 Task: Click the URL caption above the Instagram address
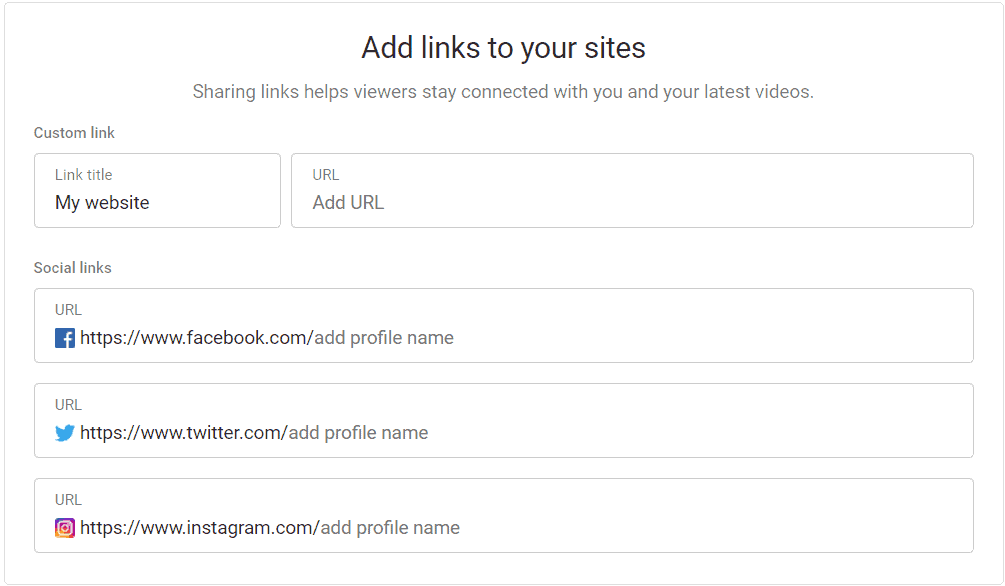tap(68, 500)
